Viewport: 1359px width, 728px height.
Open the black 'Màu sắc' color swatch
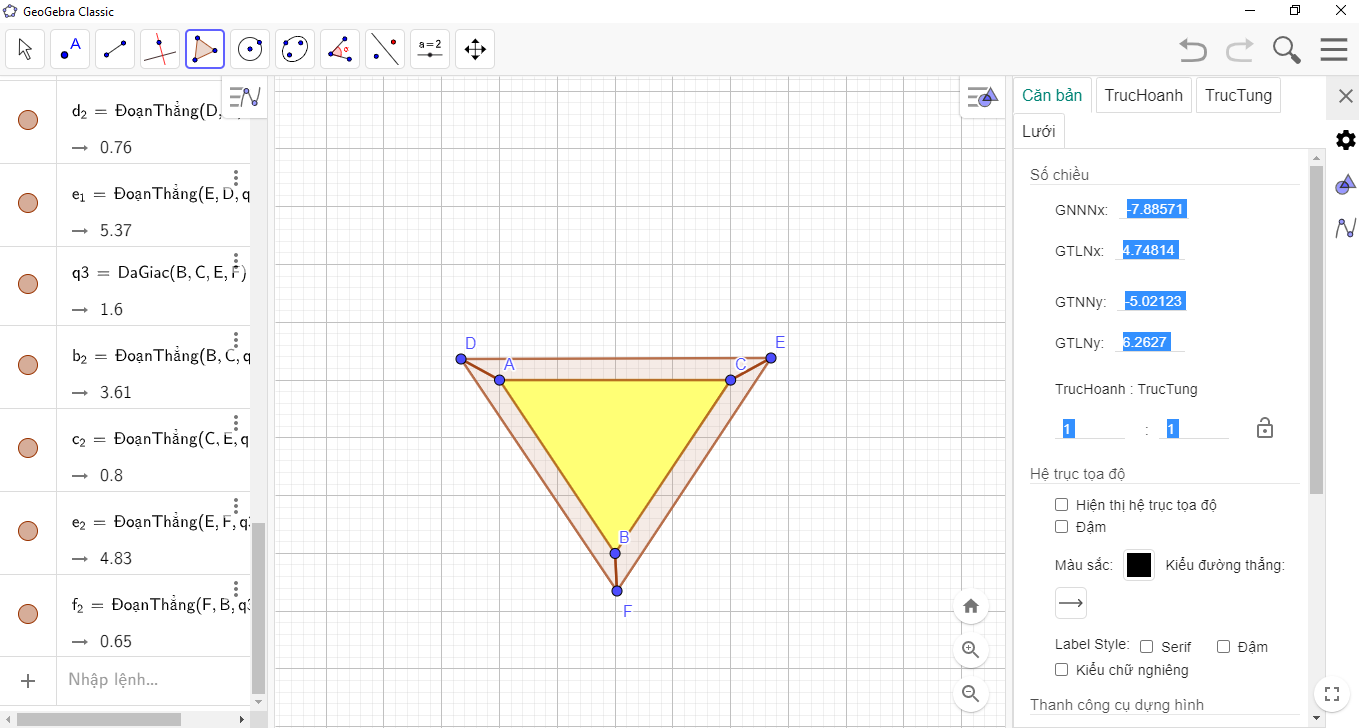click(x=1139, y=565)
